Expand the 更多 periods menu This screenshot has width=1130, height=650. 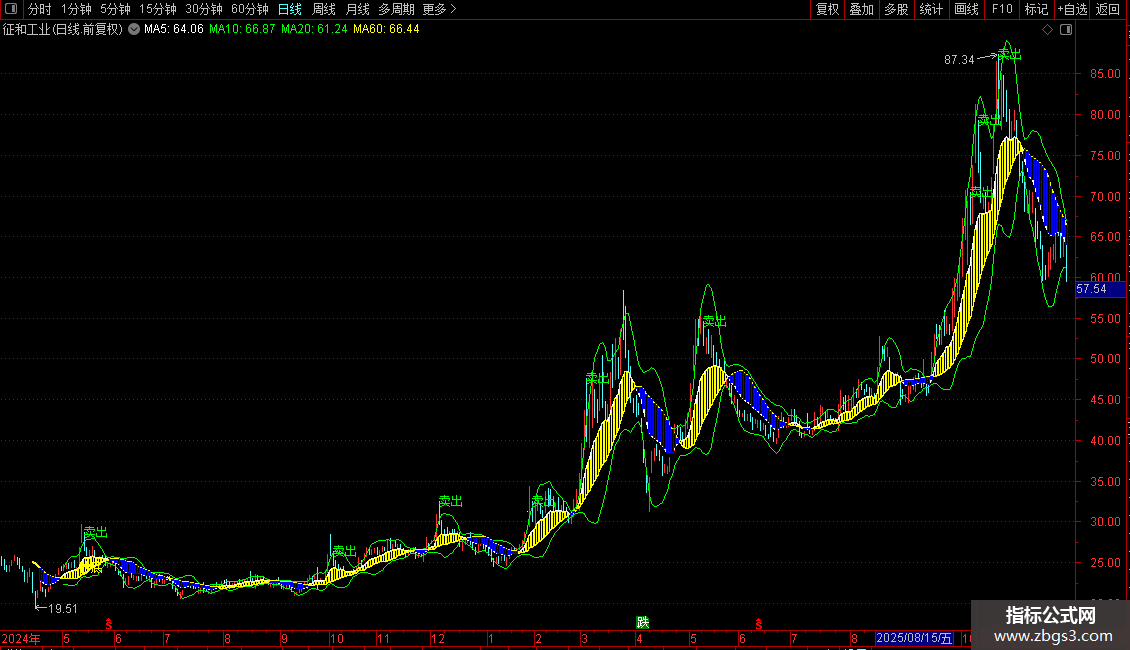[439, 9]
